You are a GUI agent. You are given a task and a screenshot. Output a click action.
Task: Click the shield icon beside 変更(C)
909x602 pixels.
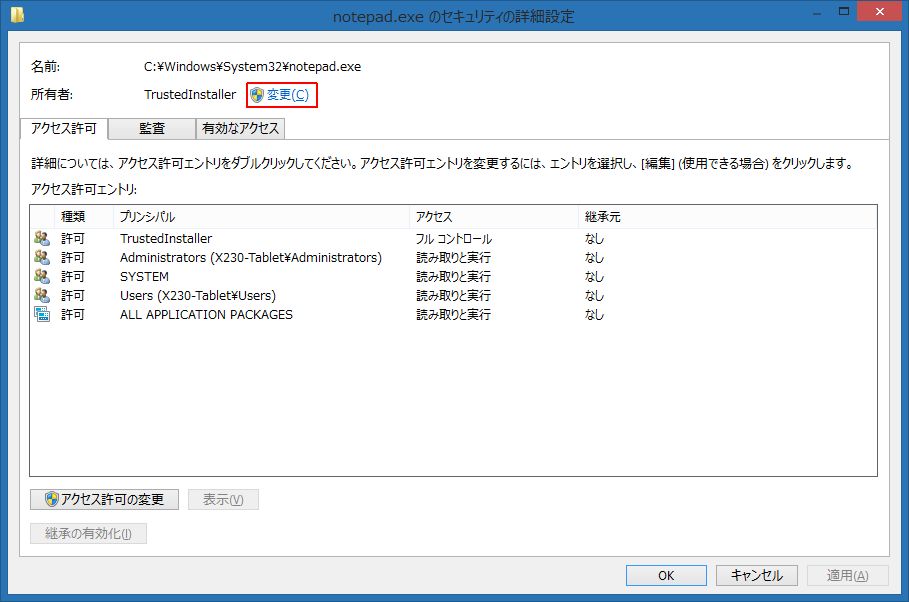(x=257, y=95)
